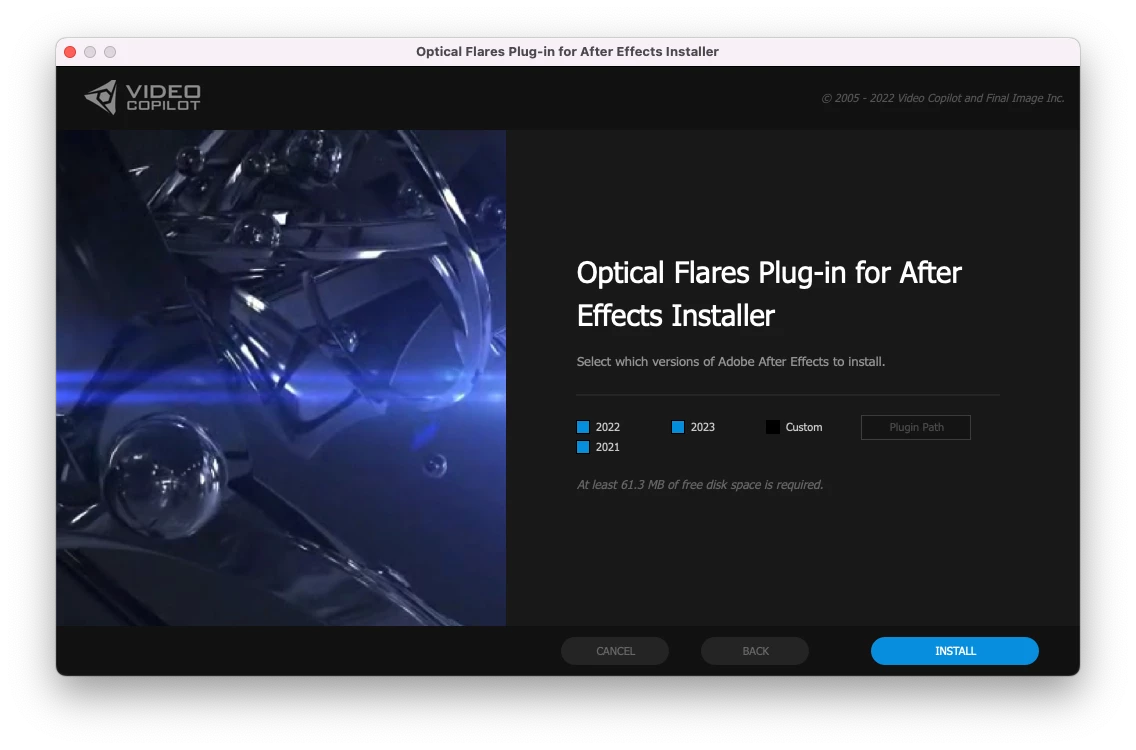
Task: Click the Video Copilot logo
Action: point(143,97)
